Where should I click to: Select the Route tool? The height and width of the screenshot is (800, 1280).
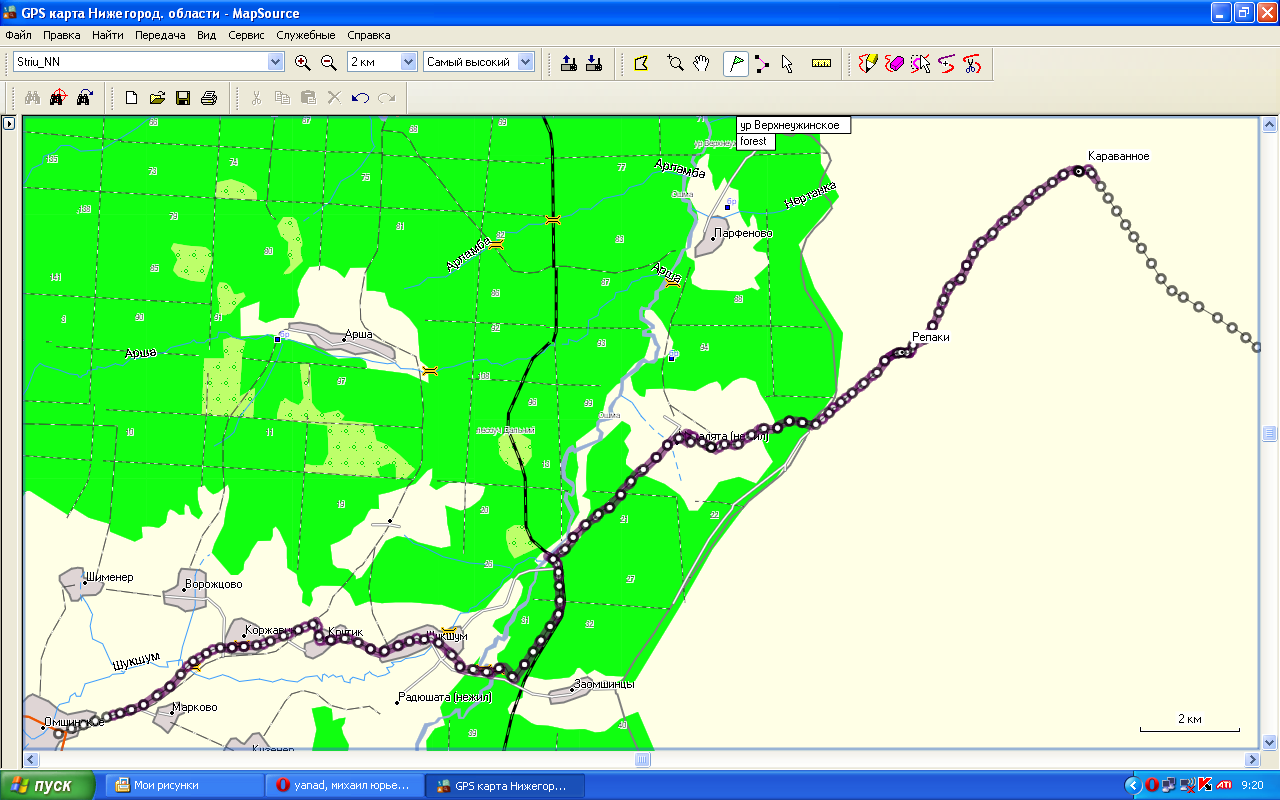coord(762,63)
